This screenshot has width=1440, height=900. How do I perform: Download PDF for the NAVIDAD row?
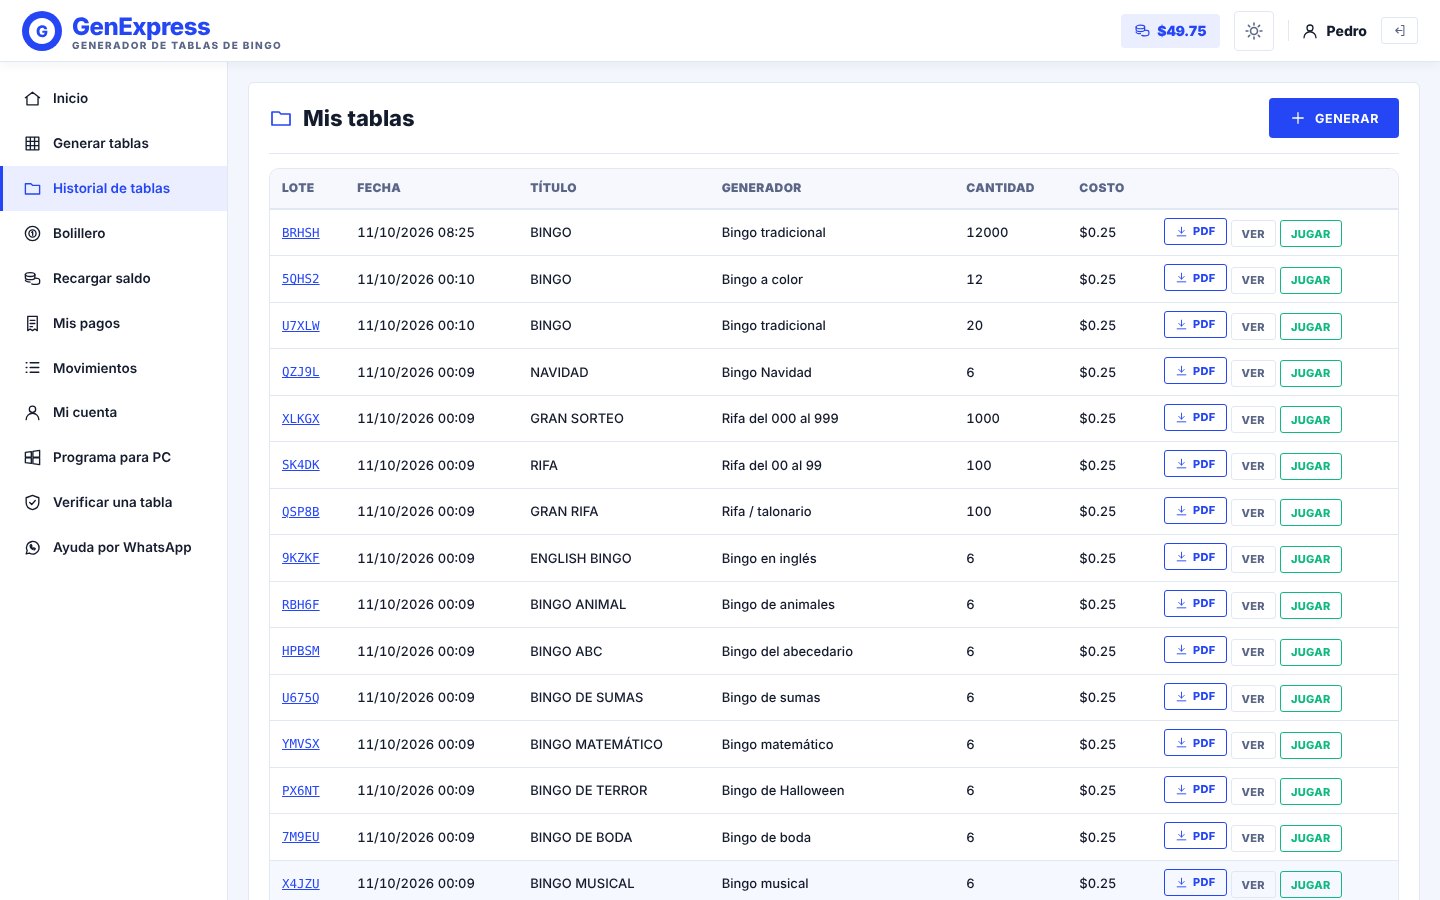[1195, 371]
